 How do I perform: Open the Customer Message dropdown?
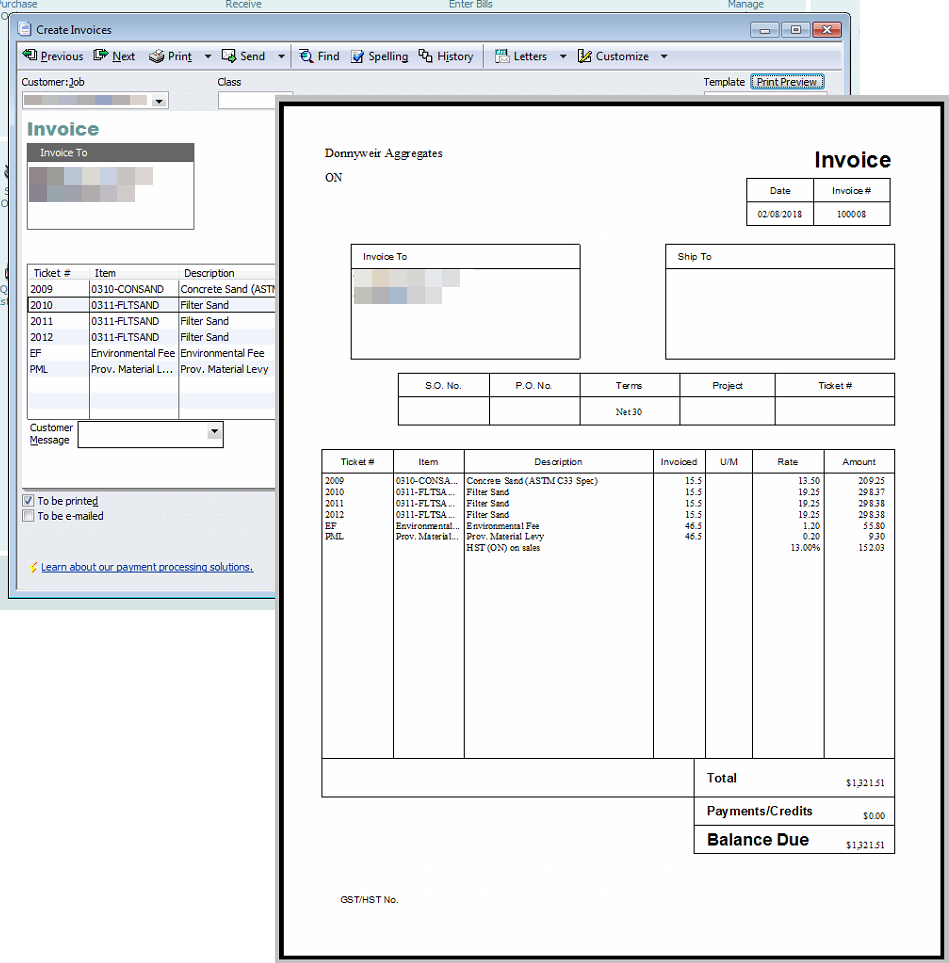coord(214,432)
